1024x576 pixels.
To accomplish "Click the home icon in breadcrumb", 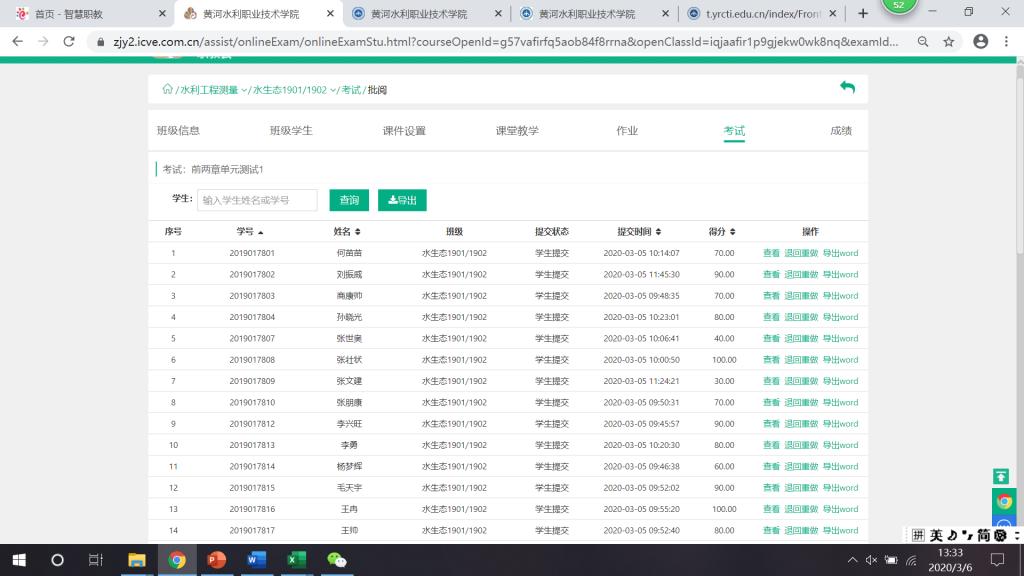I will pos(167,89).
